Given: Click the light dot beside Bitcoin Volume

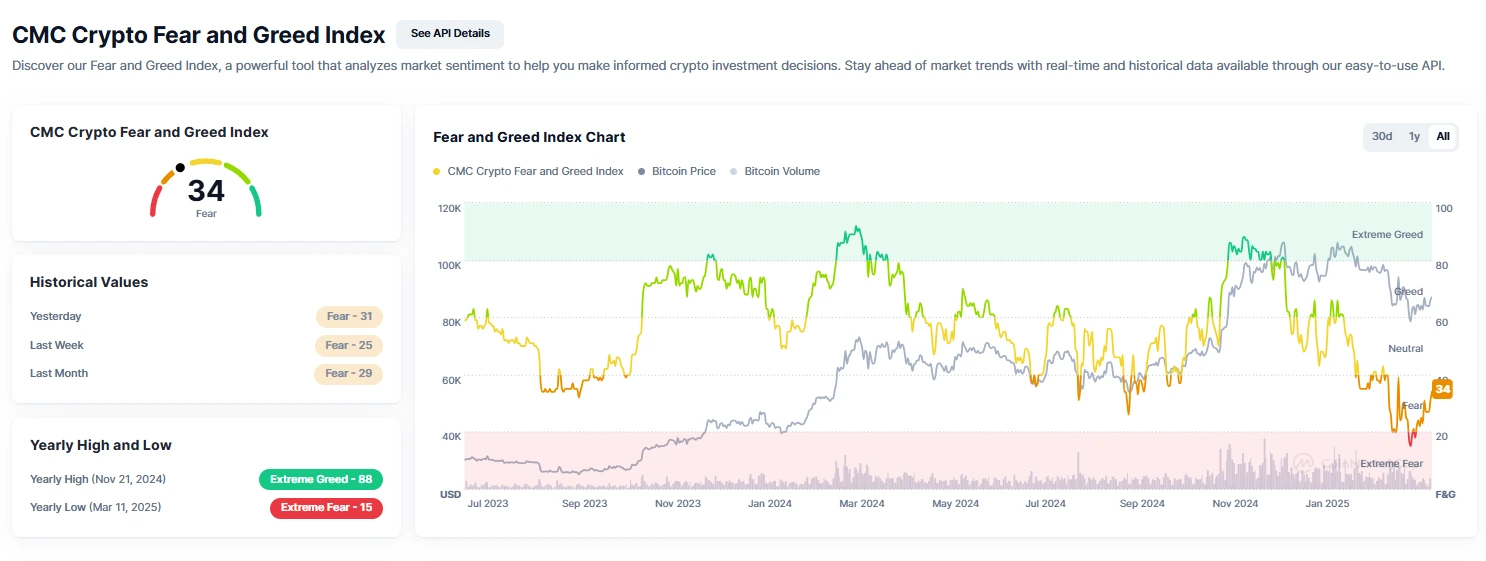Looking at the screenshot, I should pyautogui.click(x=734, y=172).
